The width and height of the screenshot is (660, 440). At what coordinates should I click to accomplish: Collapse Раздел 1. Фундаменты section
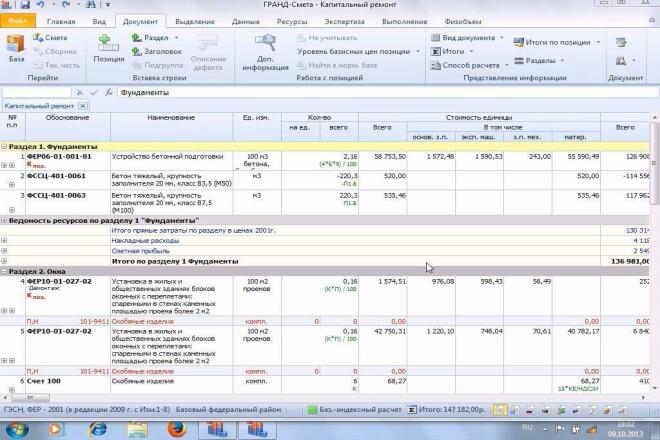coord(4,147)
